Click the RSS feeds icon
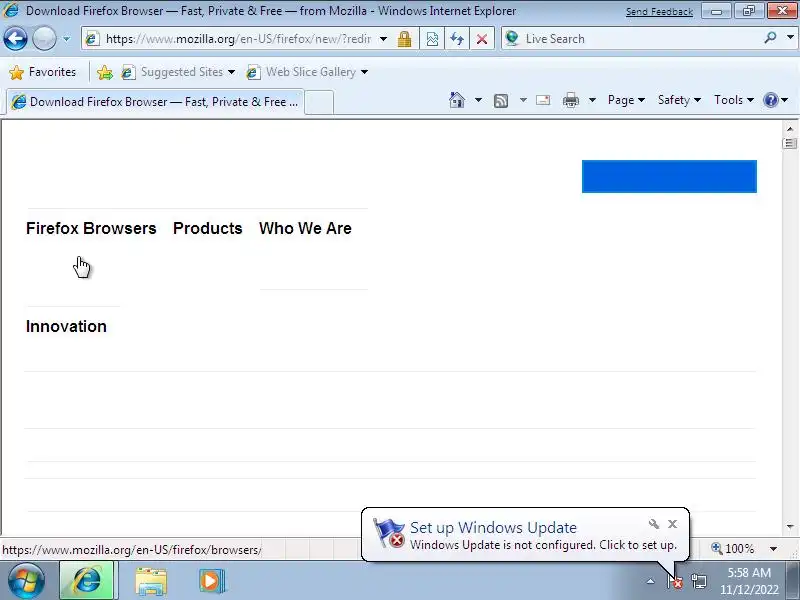The image size is (800, 600). pos(501,101)
